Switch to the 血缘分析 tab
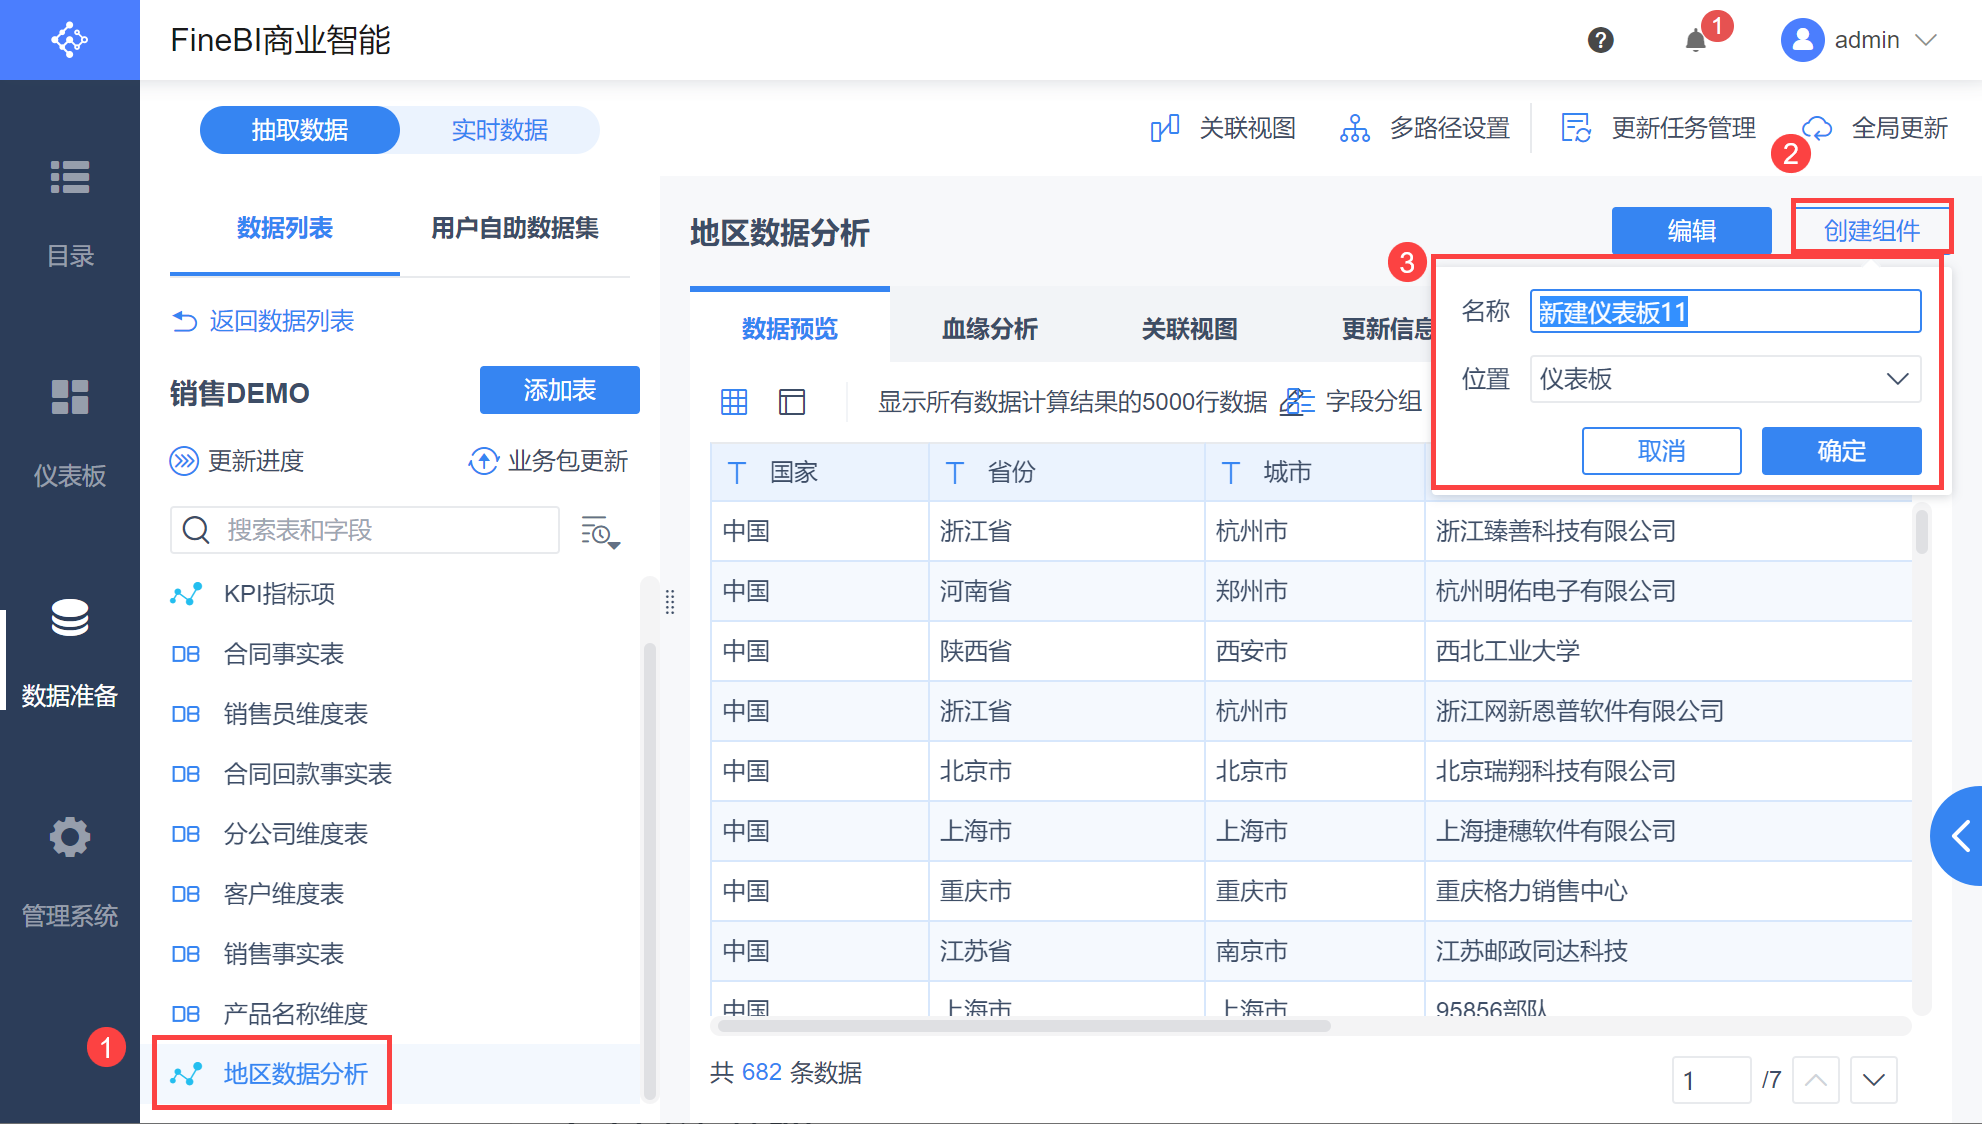 click(989, 329)
